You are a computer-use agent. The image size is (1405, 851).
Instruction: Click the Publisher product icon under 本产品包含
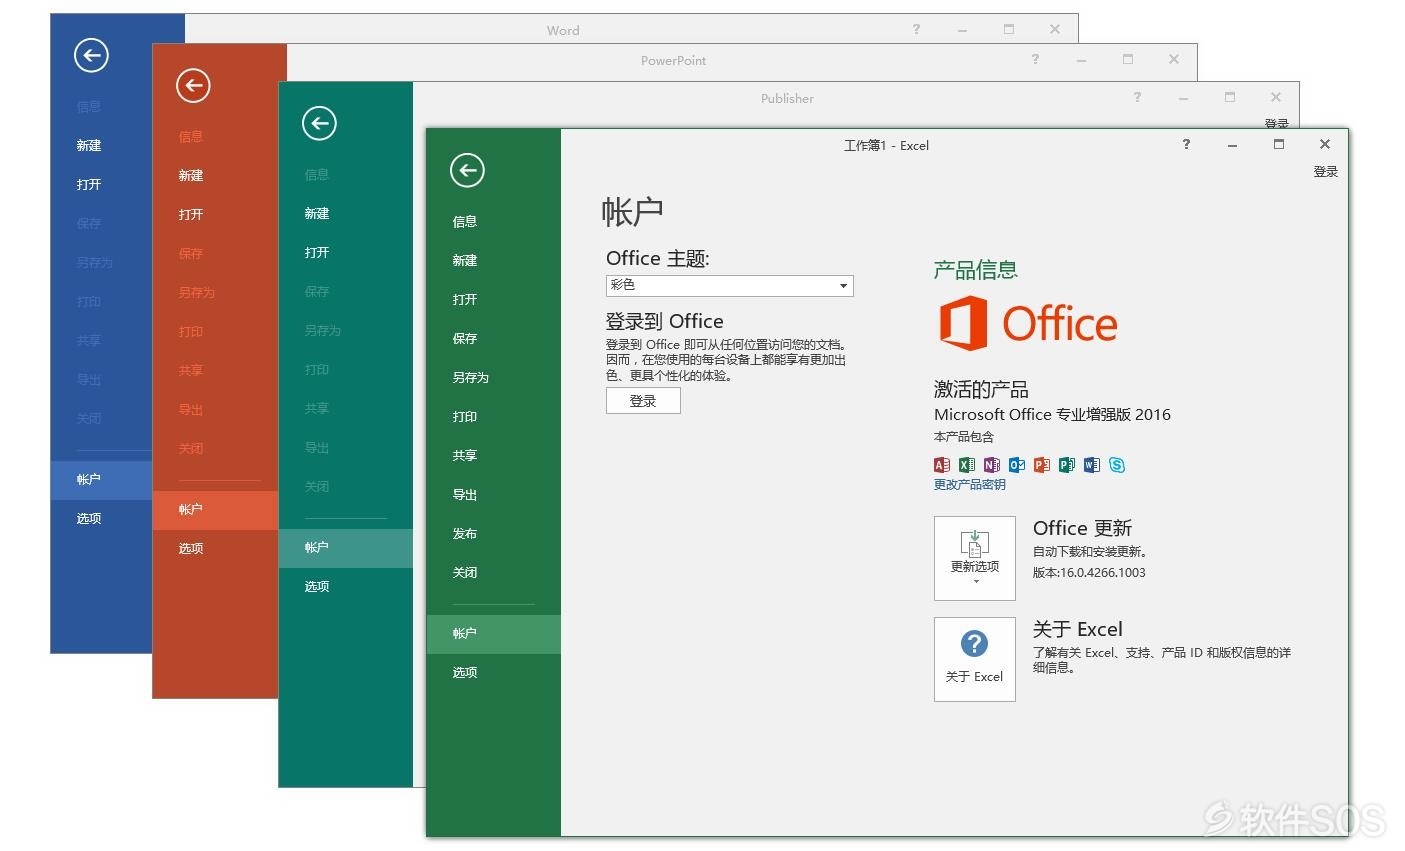(x=1067, y=465)
